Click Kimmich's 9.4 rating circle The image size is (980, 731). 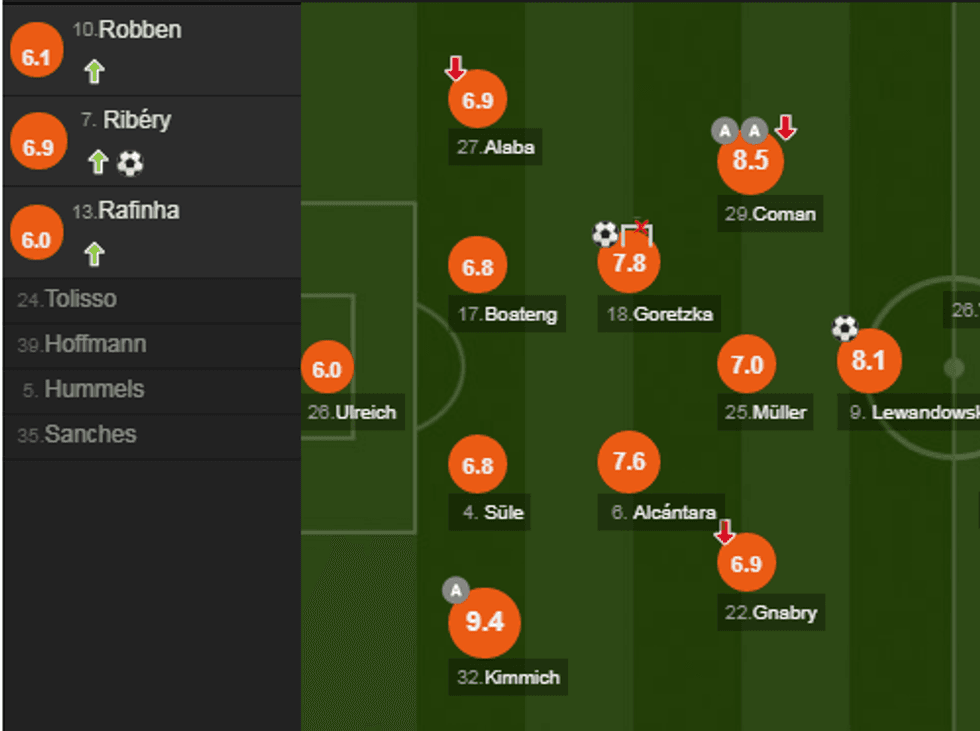(x=484, y=622)
